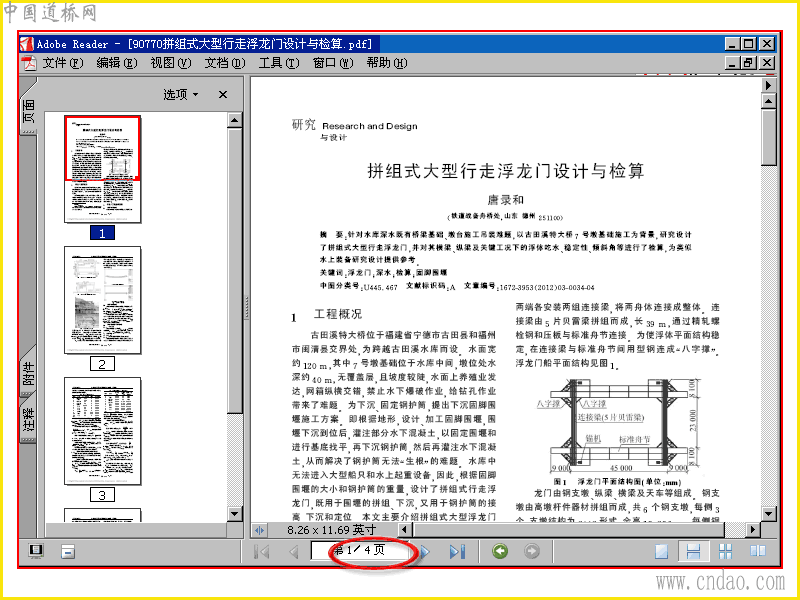Viewport: 800px width, 600px height.
Task: Open the 工具 menu
Action: pyautogui.click(x=279, y=63)
